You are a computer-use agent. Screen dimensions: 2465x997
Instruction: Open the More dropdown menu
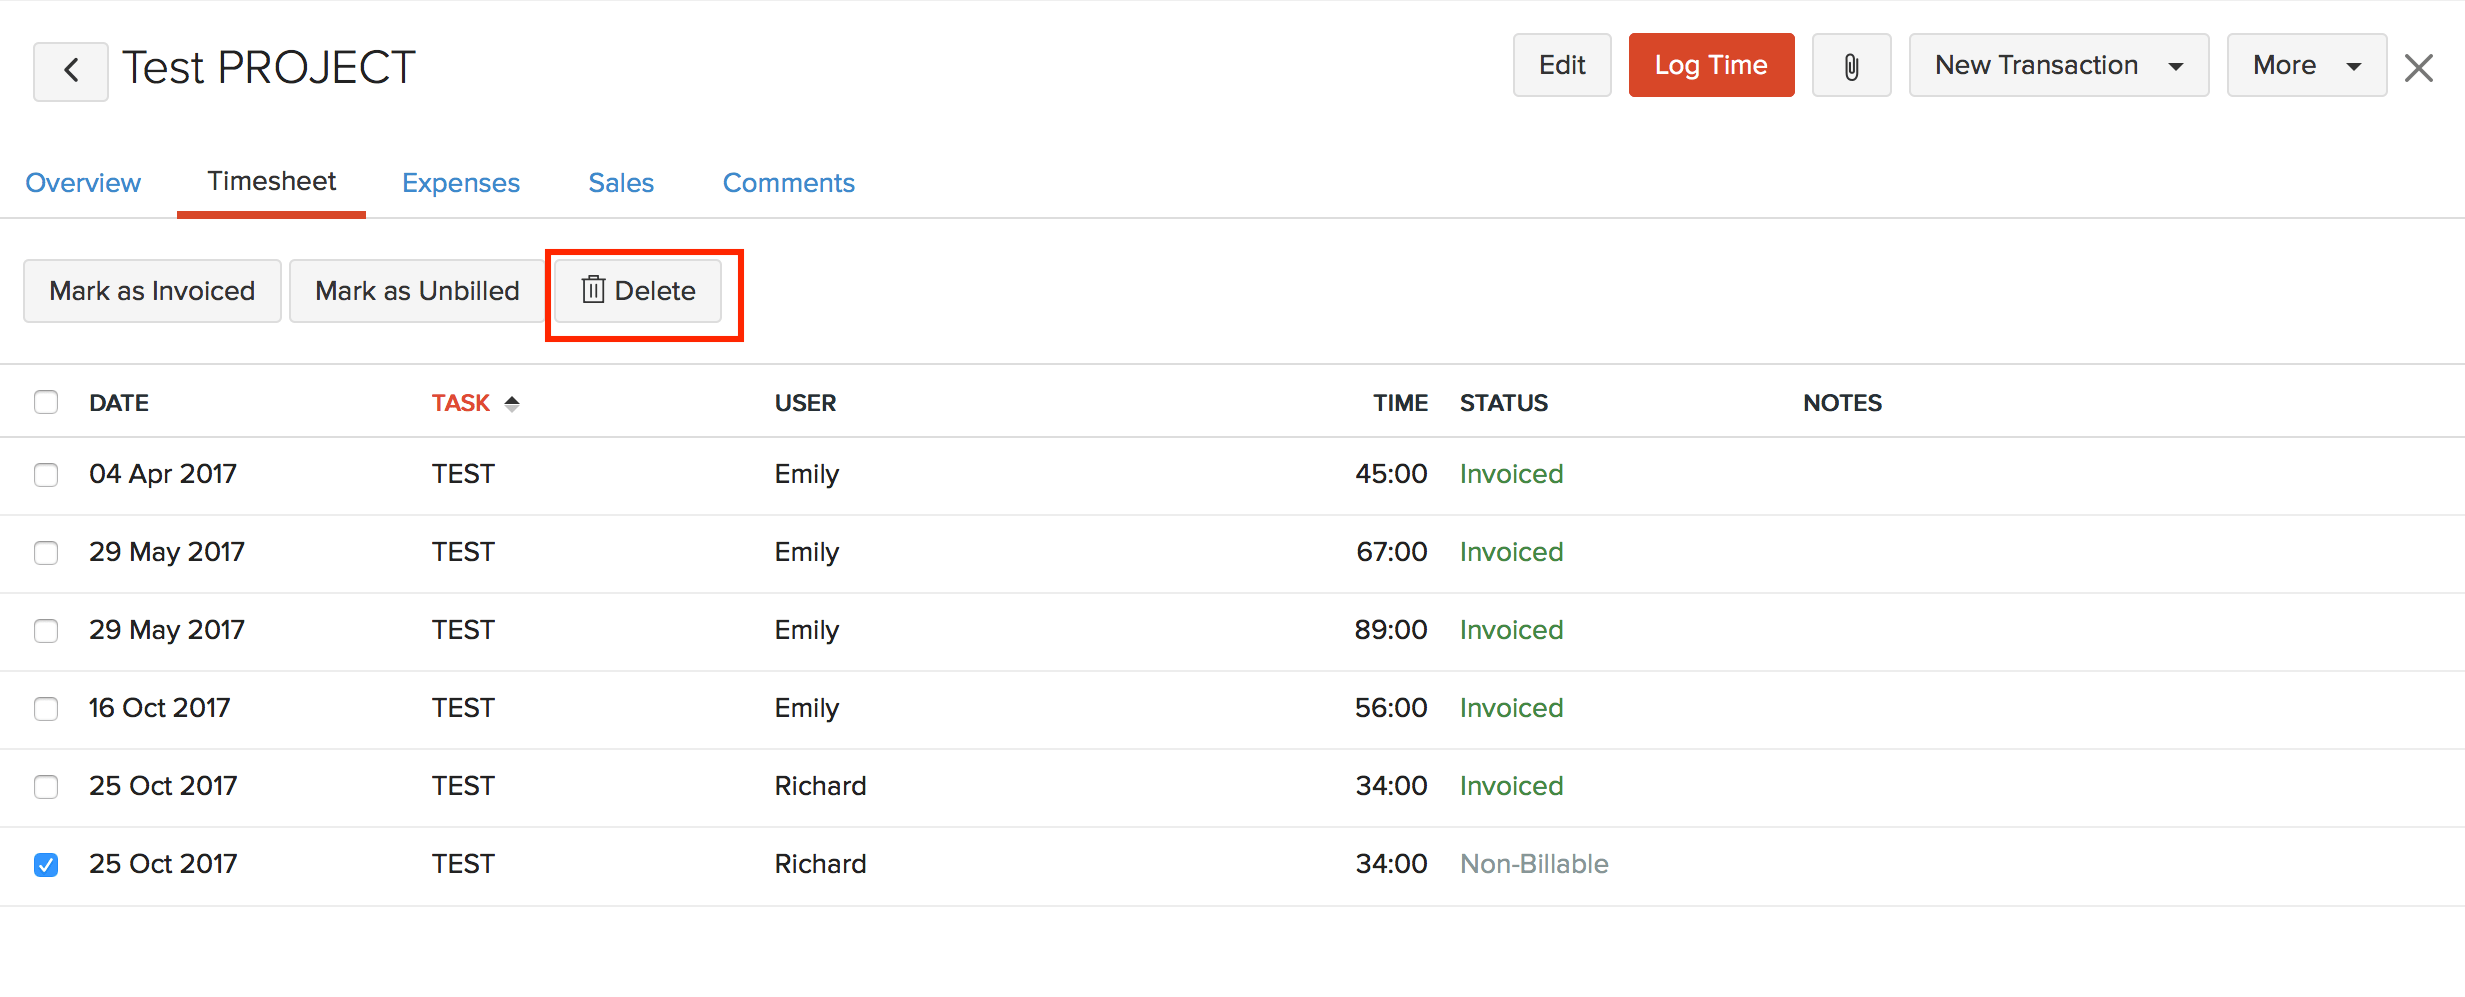pos(2305,65)
